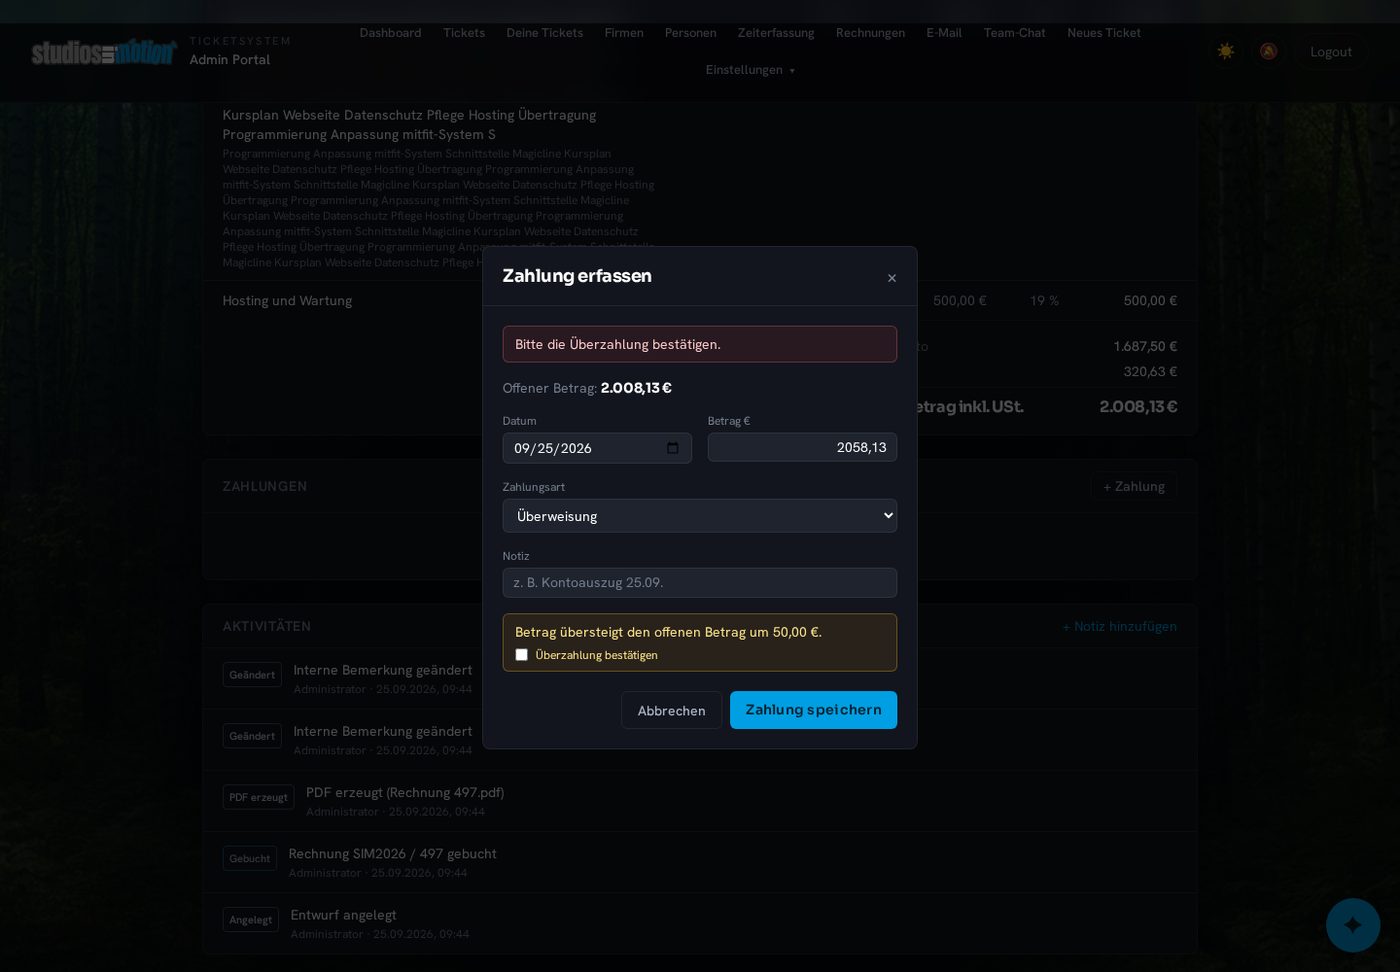
Task: Go to Dashboard in the navigation
Action: click(390, 33)
